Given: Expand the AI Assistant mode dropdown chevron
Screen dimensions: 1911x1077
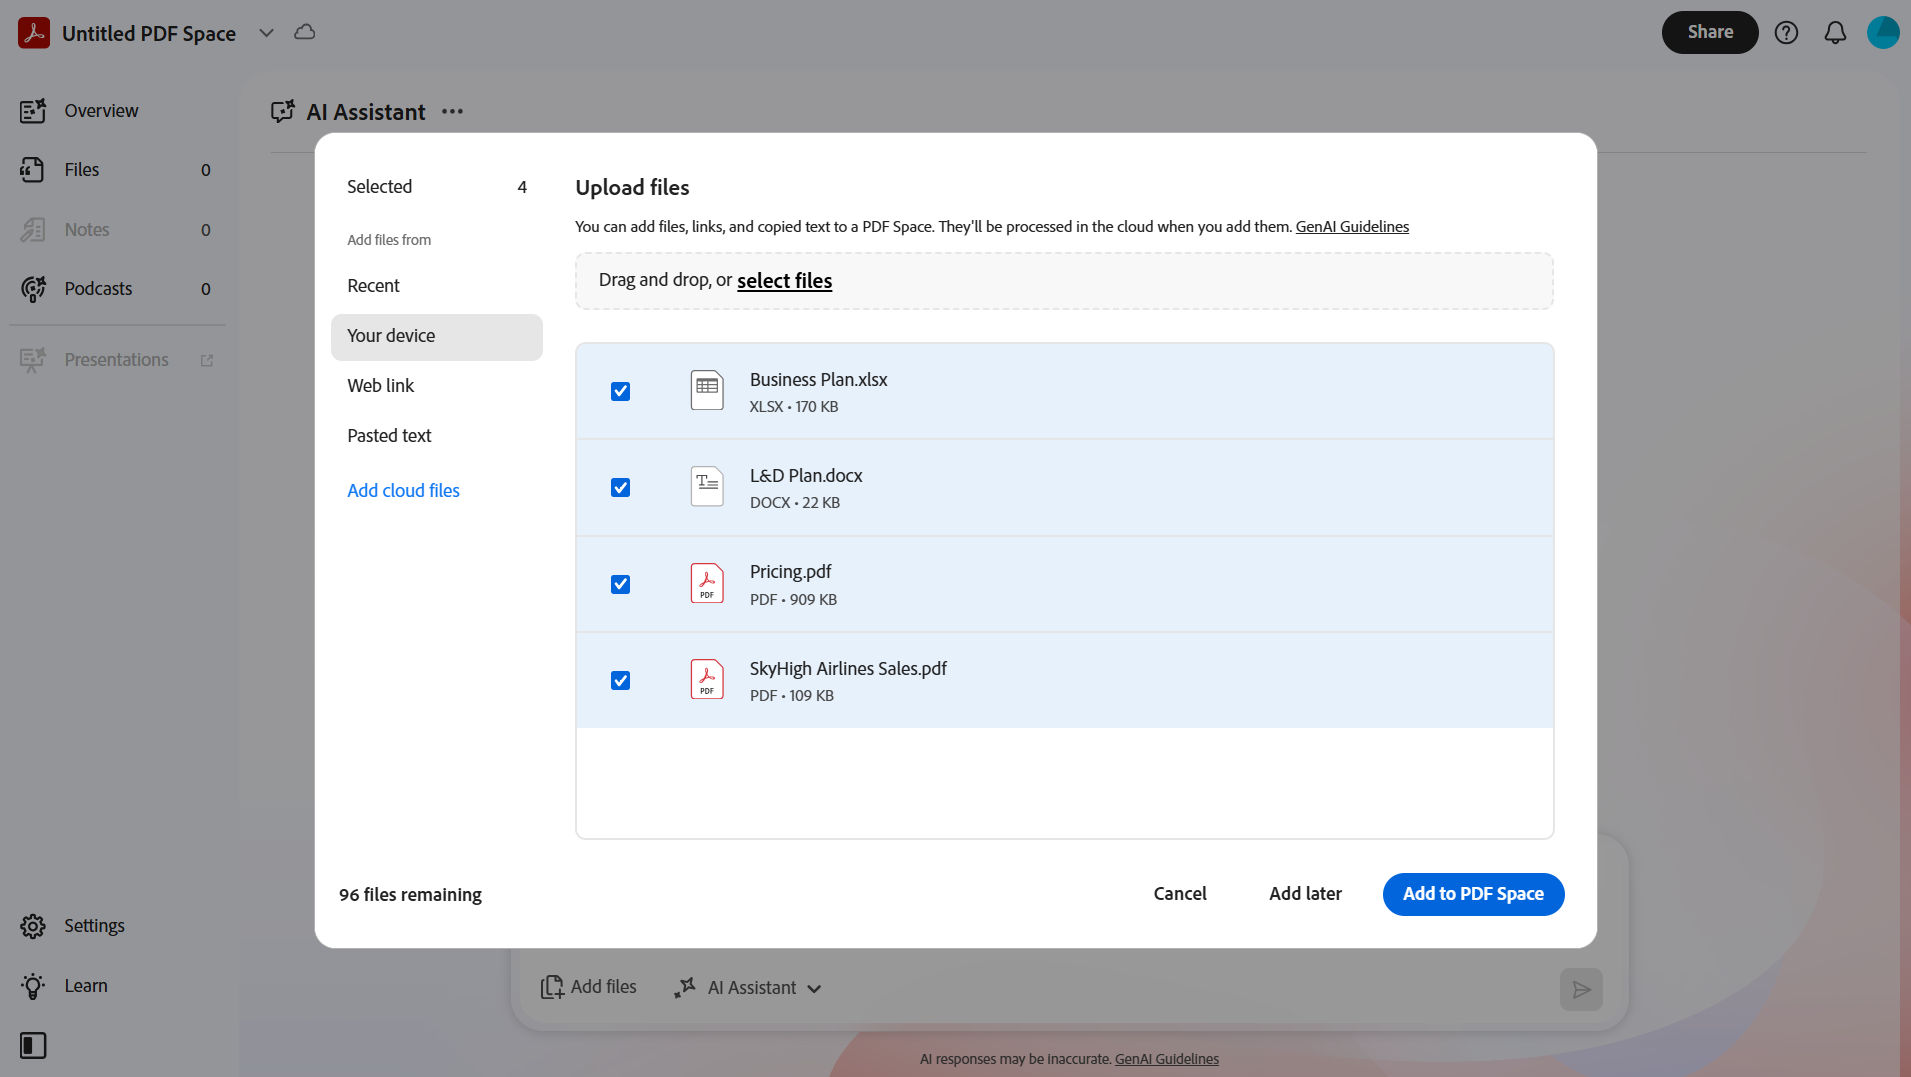Looking at the screenshot, I should (x=814, y=989).
